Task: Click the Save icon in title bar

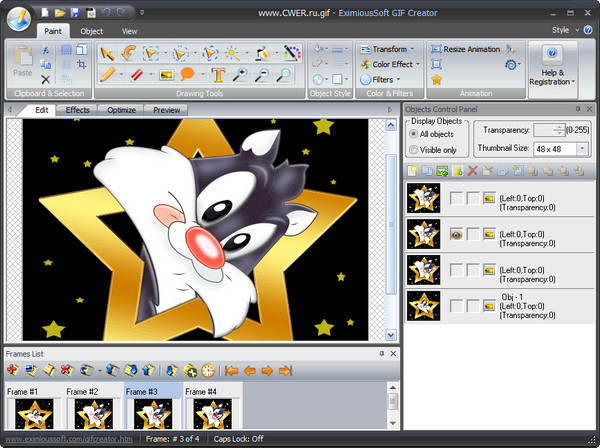Action: click(x=76, y=13)
